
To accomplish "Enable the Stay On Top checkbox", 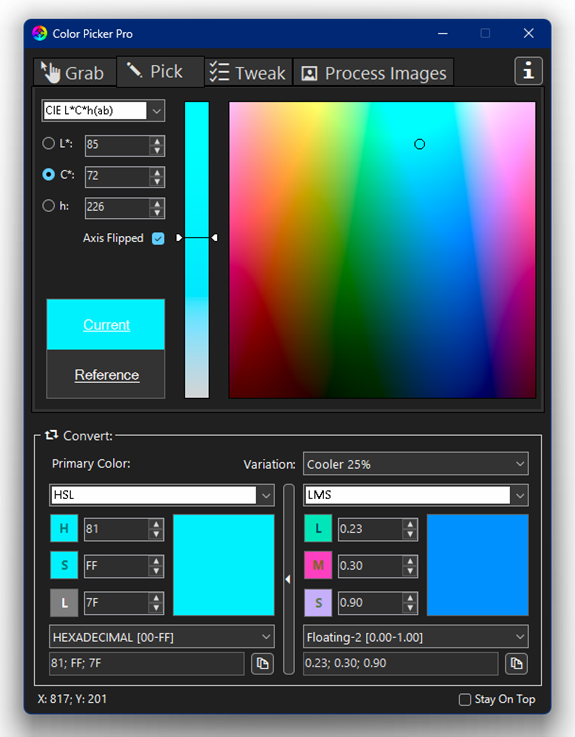I will pyautogui.click(x=465, y=699).
